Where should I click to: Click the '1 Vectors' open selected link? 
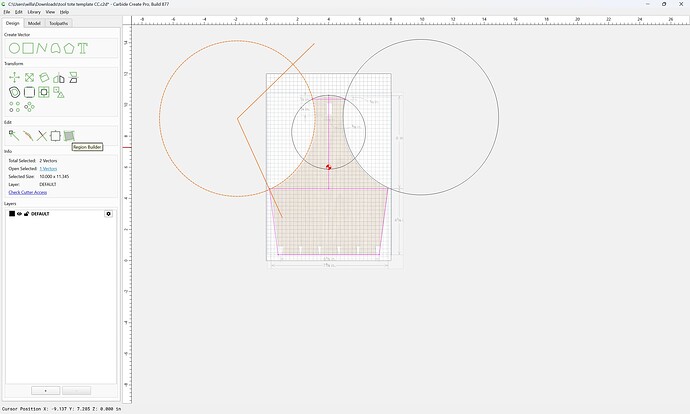pos(48,169)
